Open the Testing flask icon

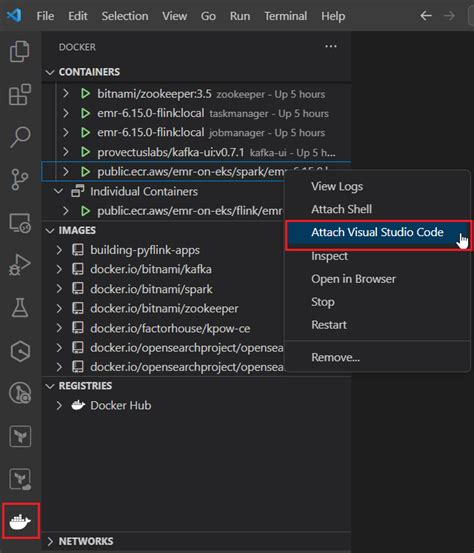pos(20,308)
